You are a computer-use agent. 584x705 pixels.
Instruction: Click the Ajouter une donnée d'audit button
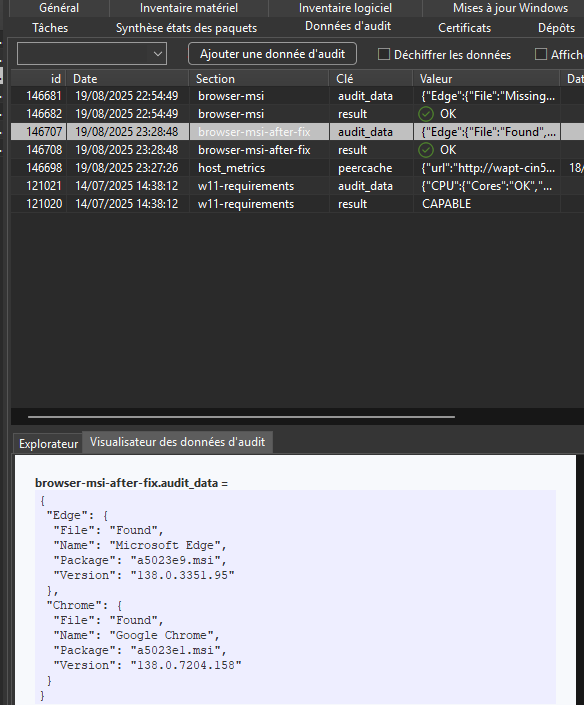coord(272,54)
